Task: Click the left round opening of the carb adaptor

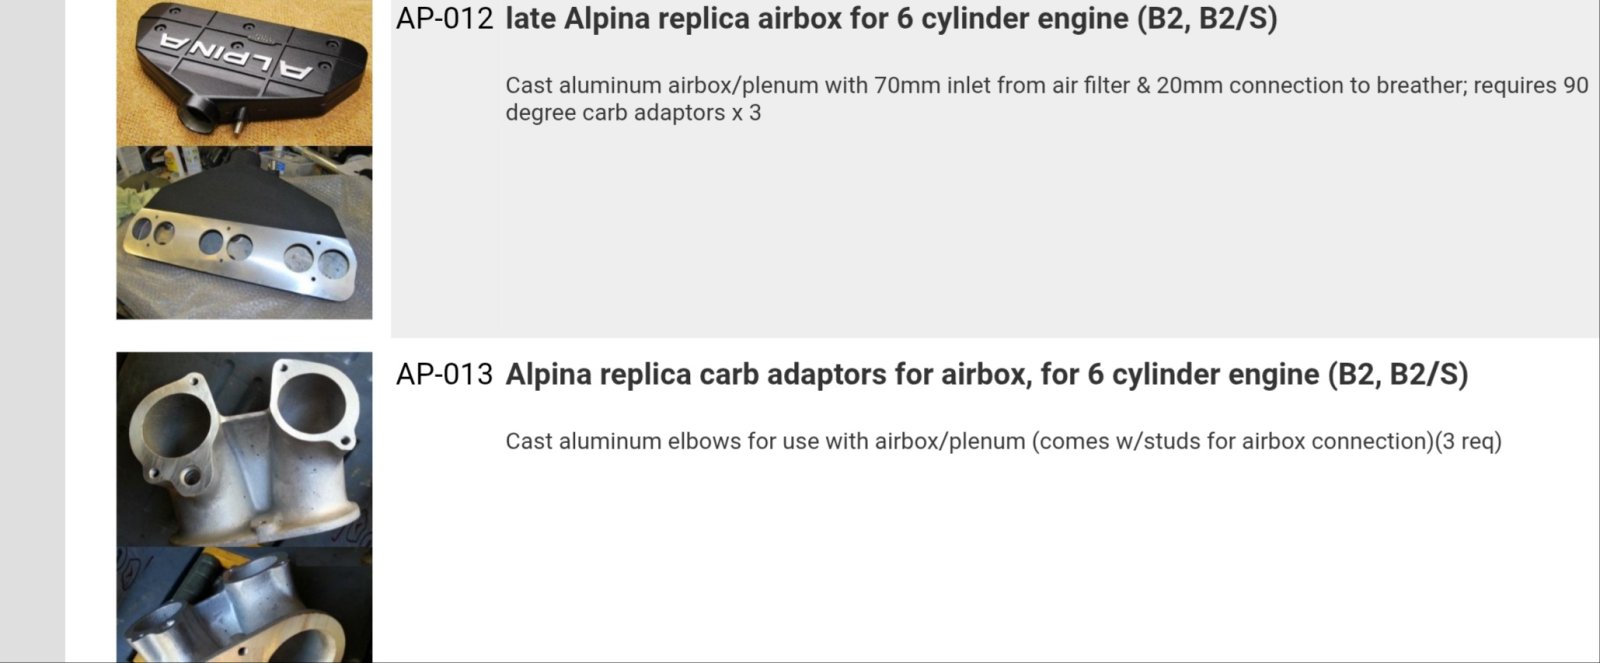Action: click(171, 414)
